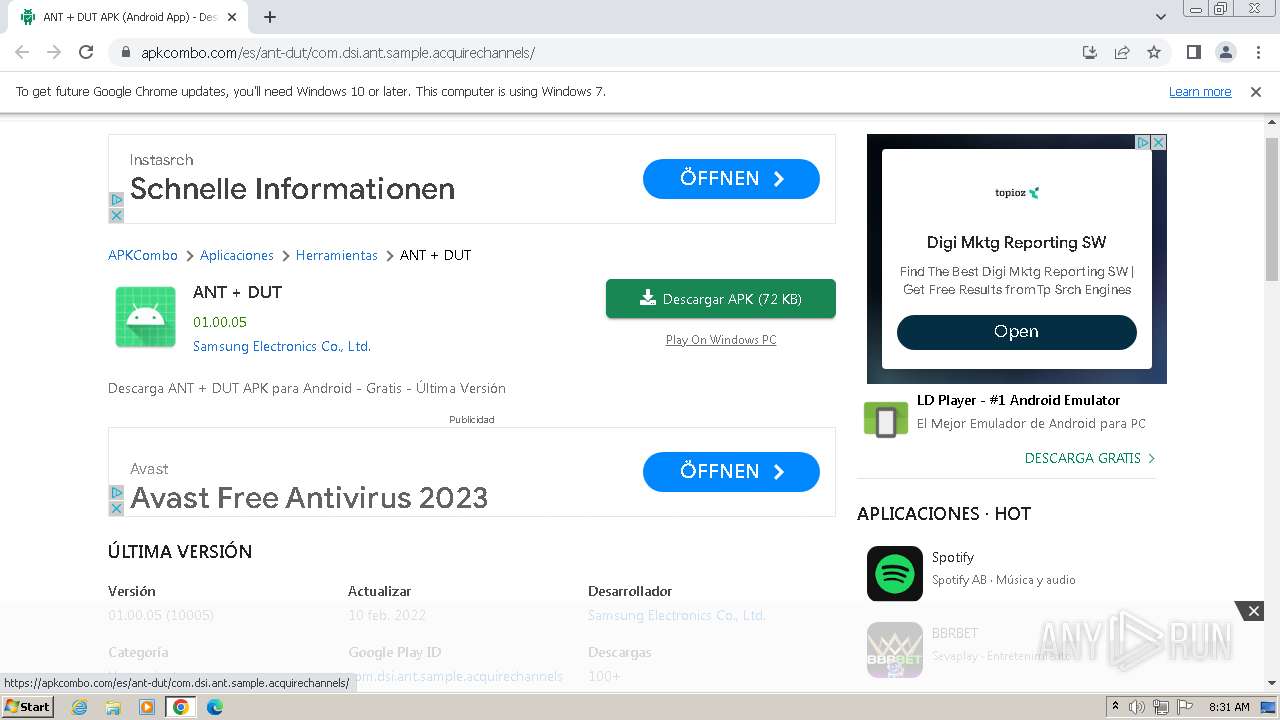Viewport: 1280px width, 720px height.
Task: Dismiss the Chrome update notification bar
Action: pos(1256,92)
